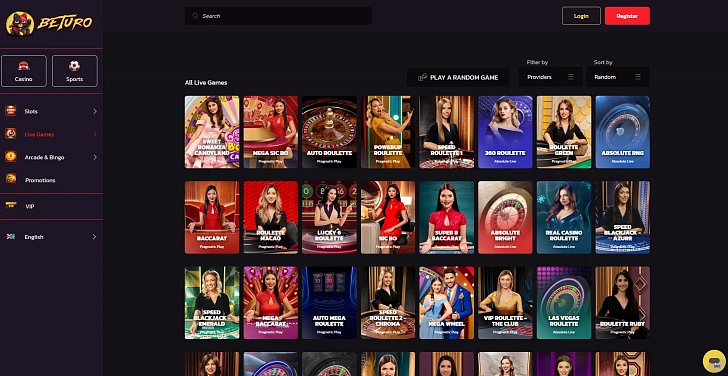
Task: Open the Absolute Bright tile
Action: pos(505,217)
